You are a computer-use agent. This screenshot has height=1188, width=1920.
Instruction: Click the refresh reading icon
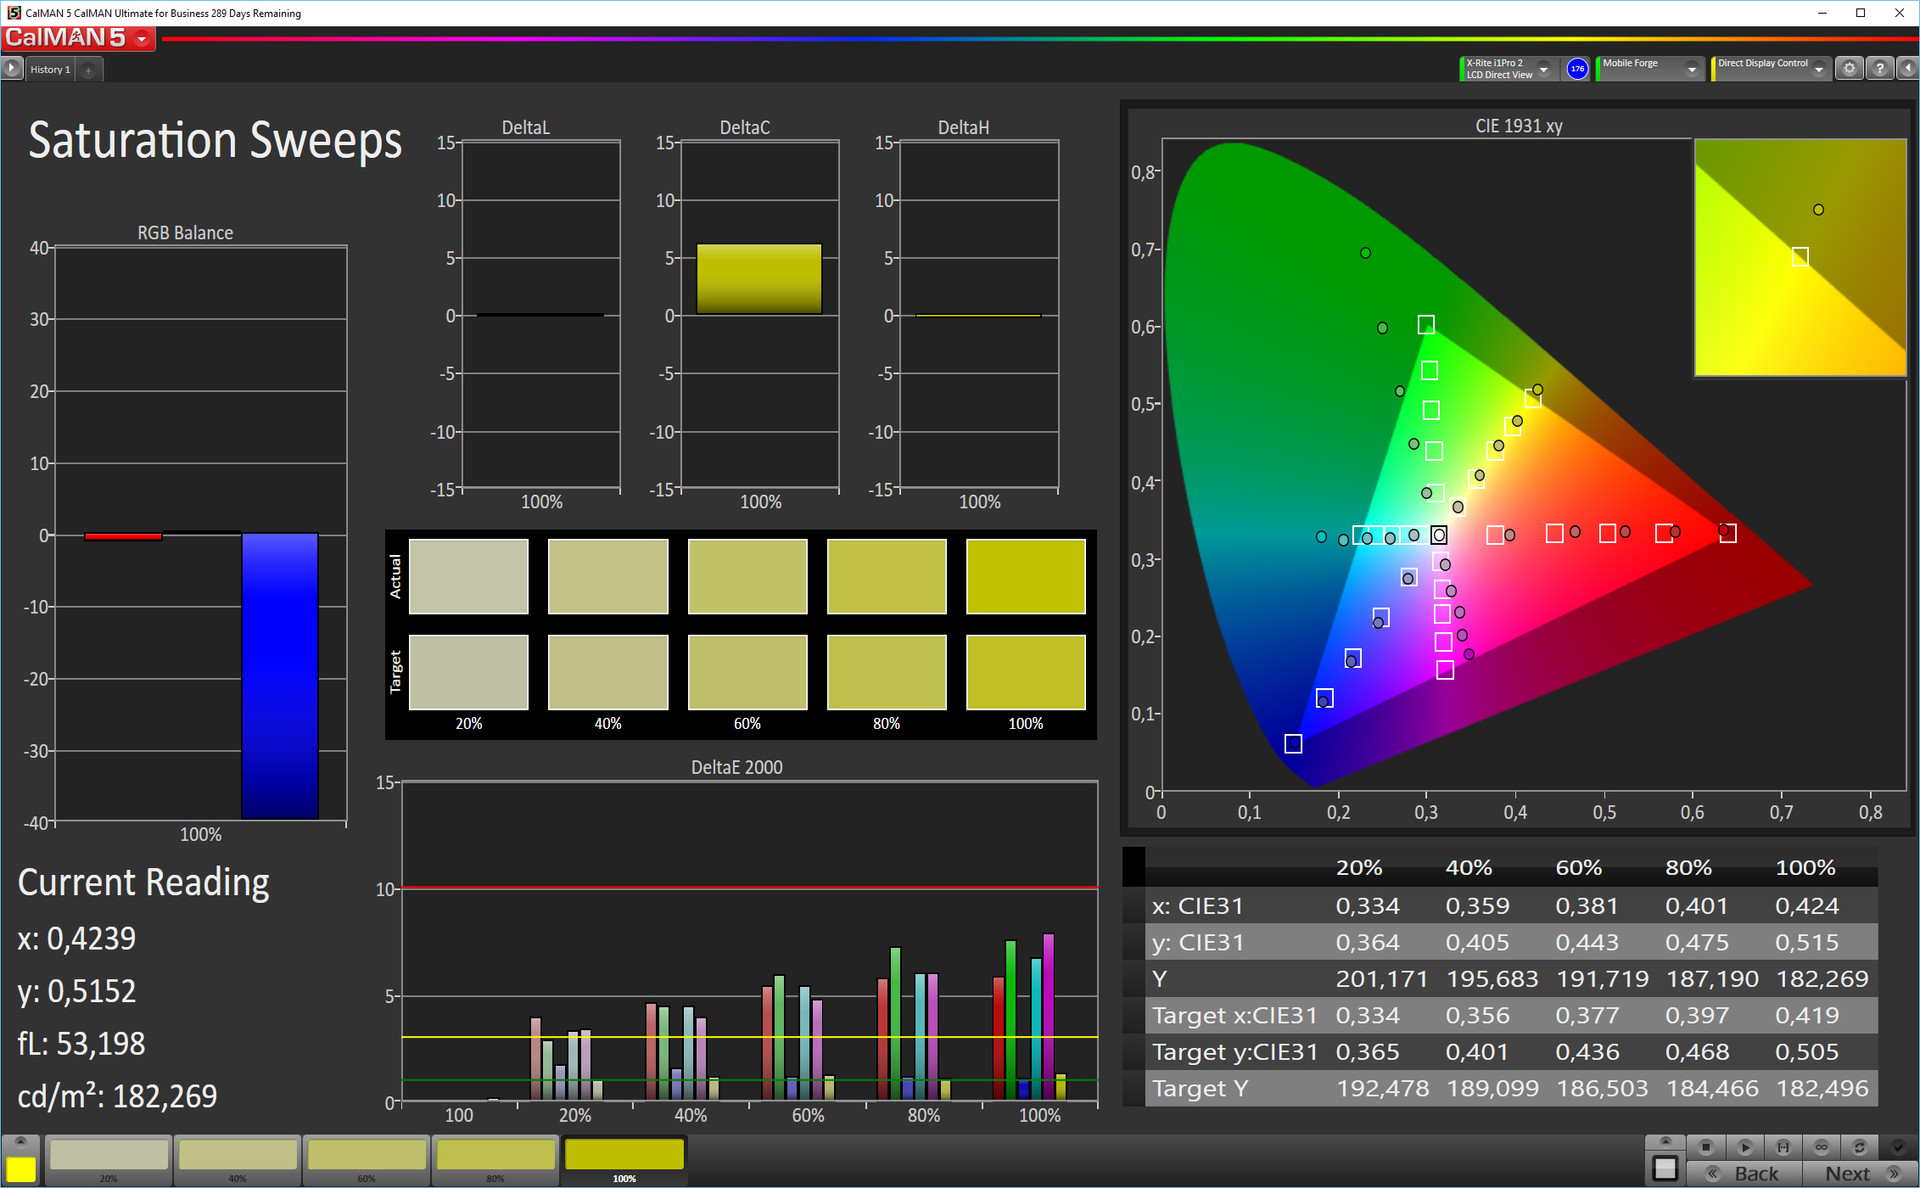click(x=1859, y=1147)
